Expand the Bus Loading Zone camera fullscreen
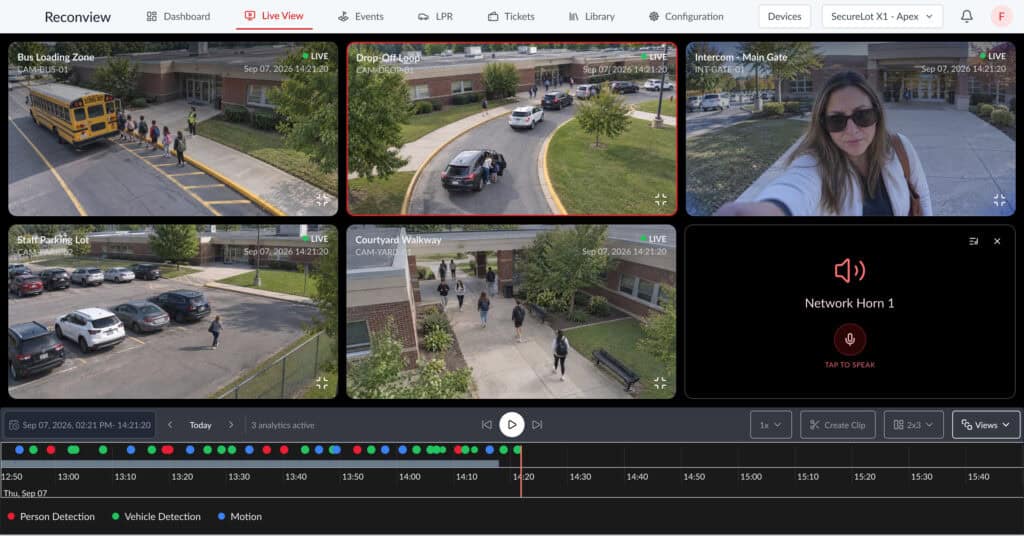 (322, 200)
